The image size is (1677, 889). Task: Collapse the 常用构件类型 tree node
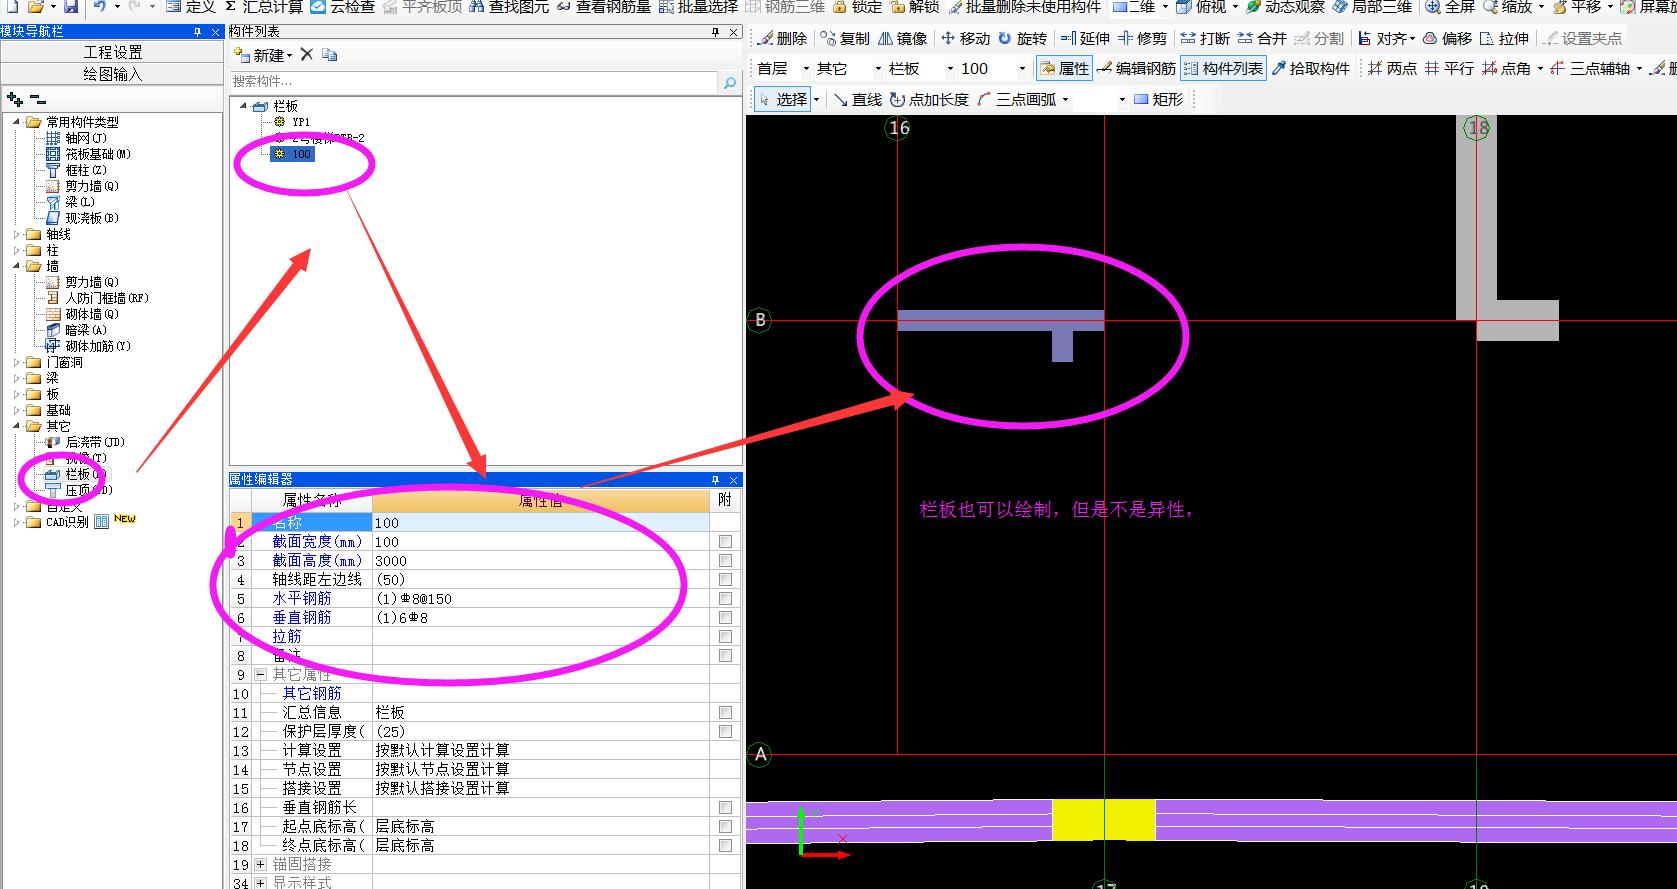point(17,122)
